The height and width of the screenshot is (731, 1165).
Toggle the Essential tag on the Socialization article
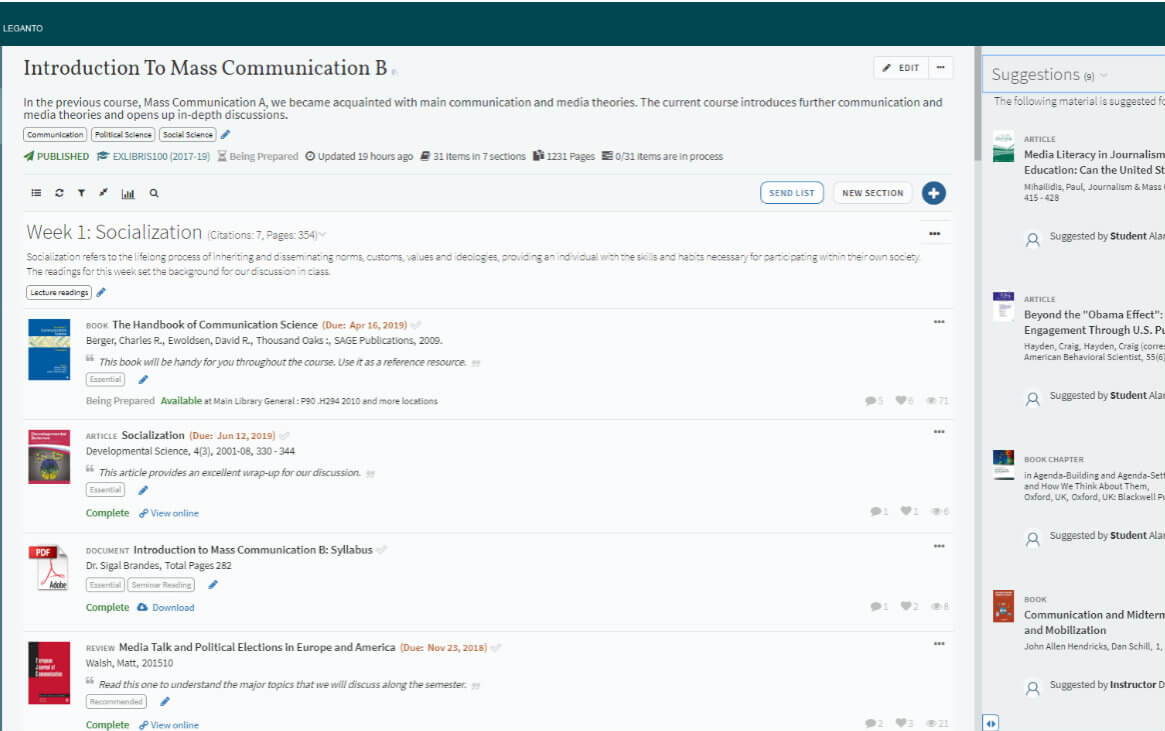click(x=104, y=489)
